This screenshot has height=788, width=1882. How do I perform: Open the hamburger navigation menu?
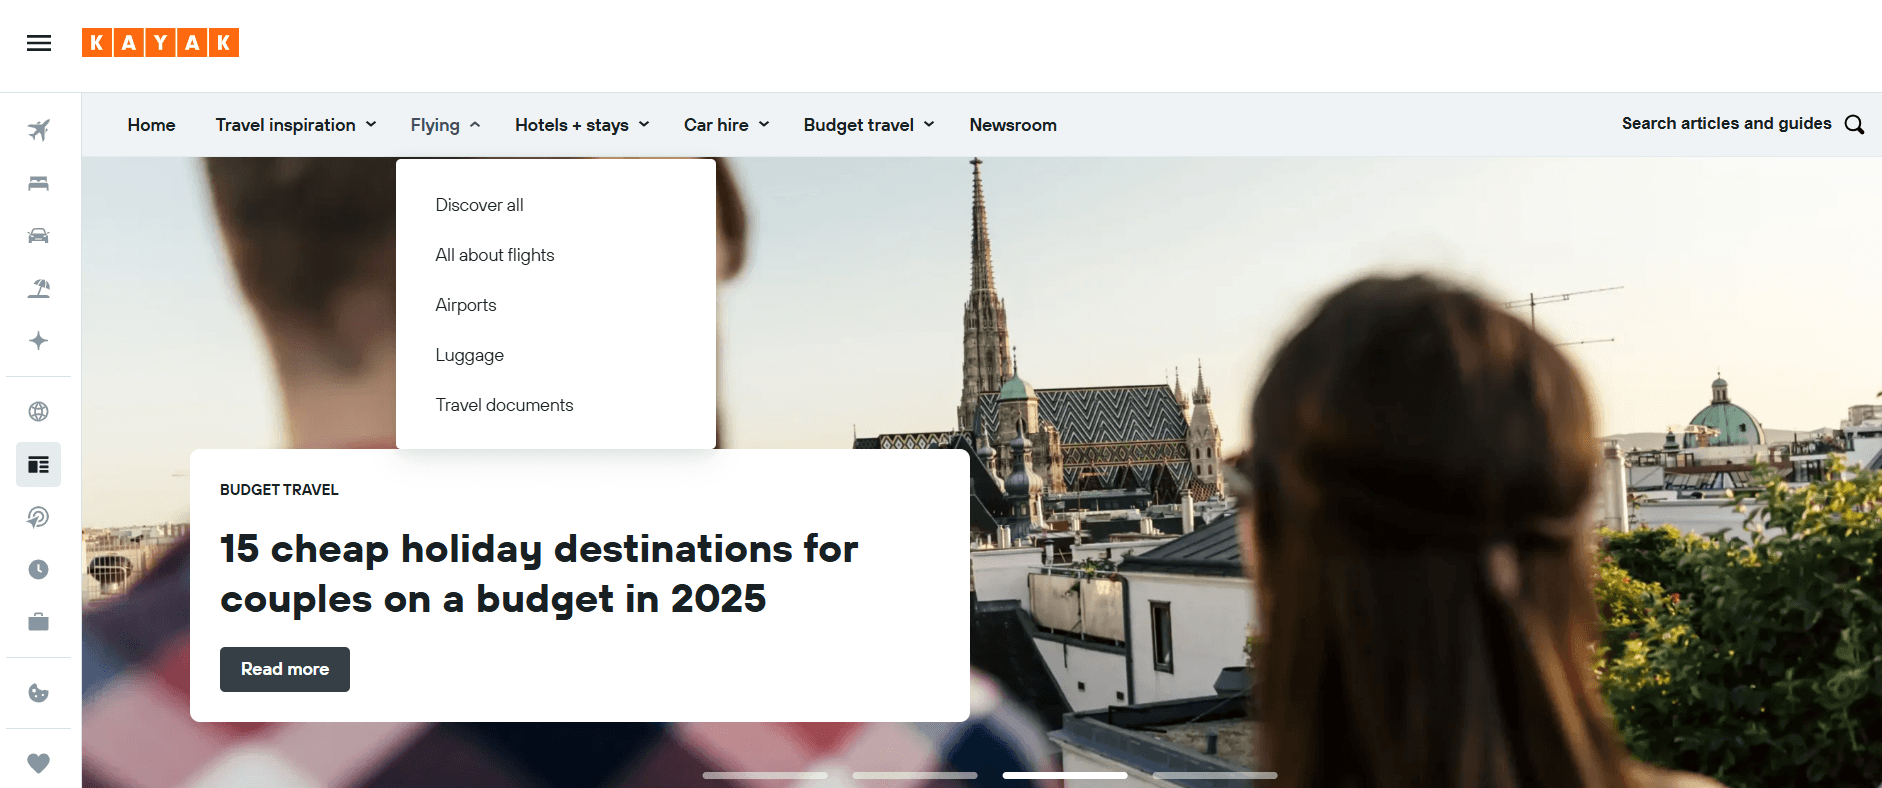click(39, 43)
